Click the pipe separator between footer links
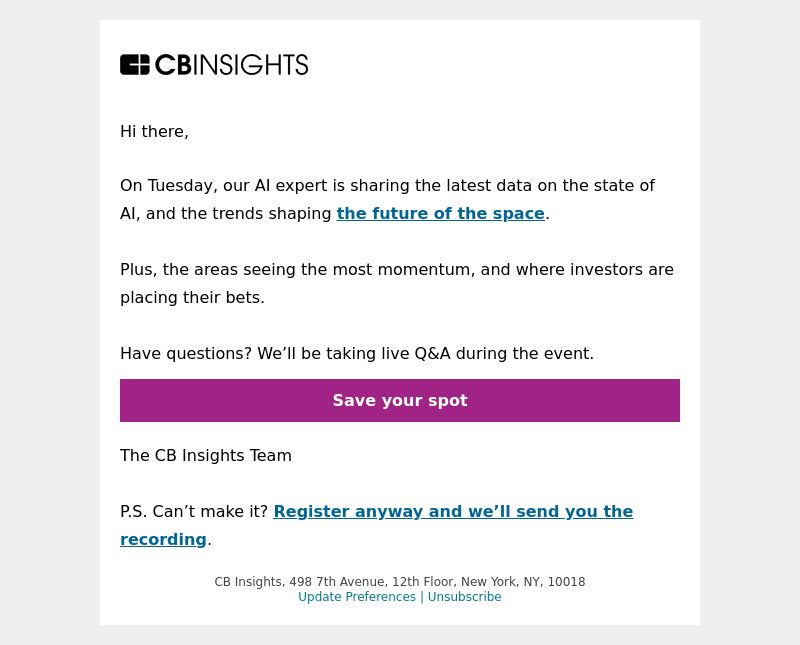 [x=421, y=597]
